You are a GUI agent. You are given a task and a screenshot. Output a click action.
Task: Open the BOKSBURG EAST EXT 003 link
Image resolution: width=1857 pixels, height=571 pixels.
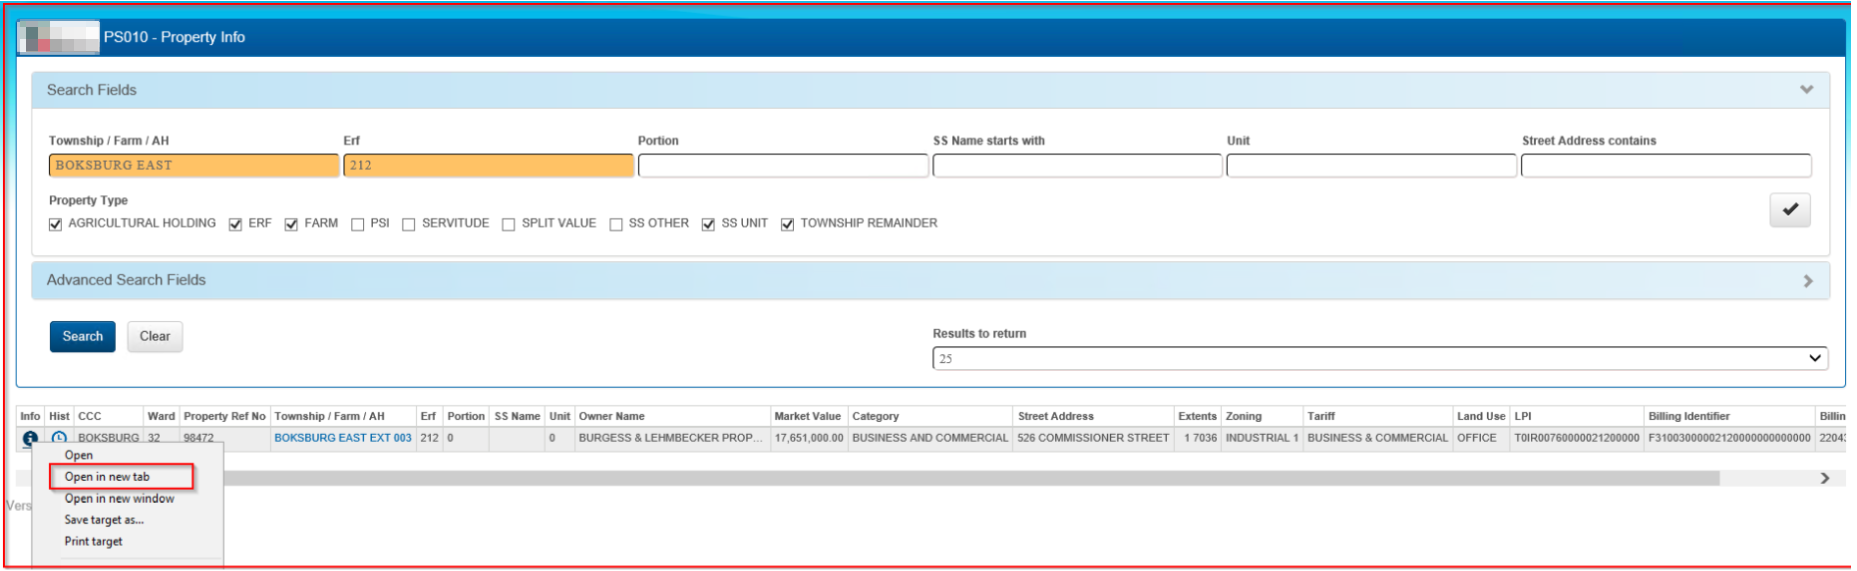coord(343,438)
